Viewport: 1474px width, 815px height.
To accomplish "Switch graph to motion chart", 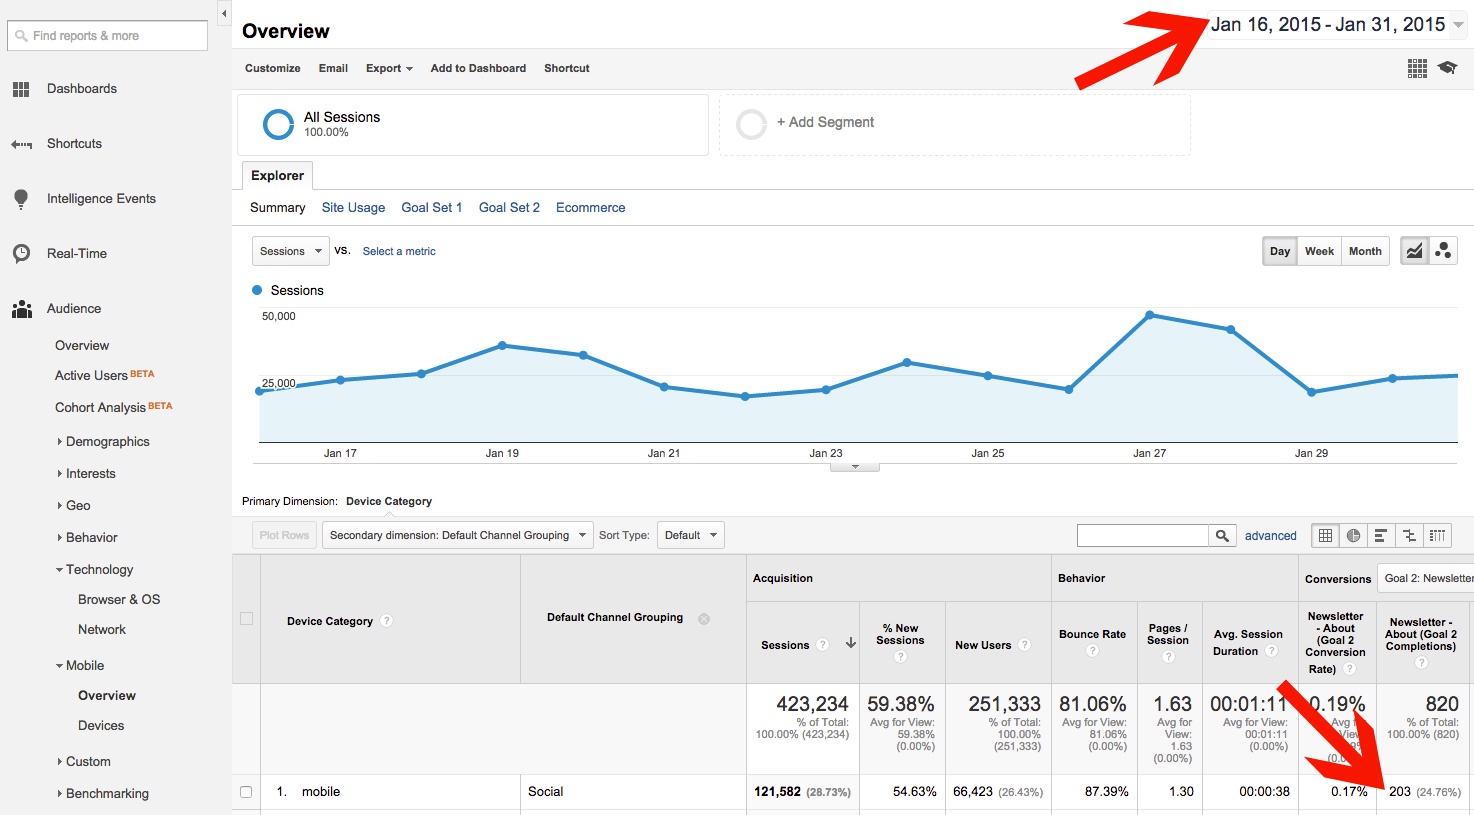I will coord(1443,251).
